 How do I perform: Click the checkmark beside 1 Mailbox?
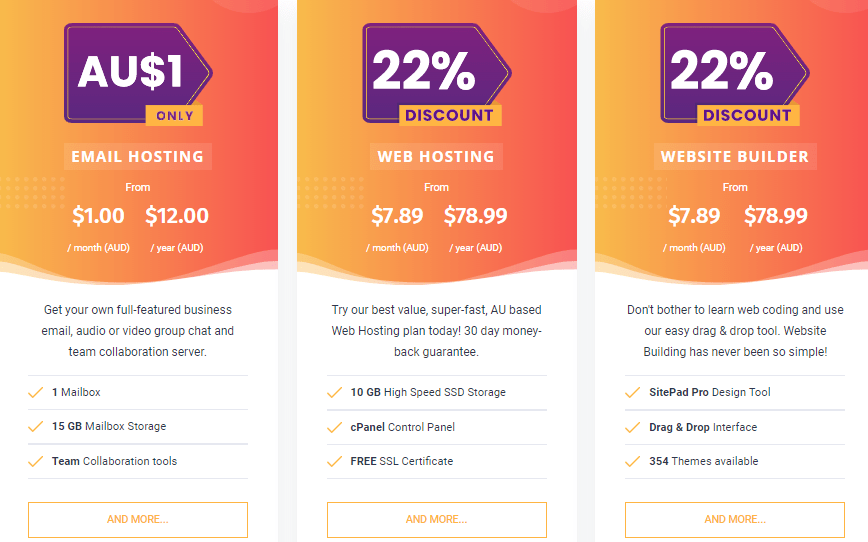click(35, 393)
